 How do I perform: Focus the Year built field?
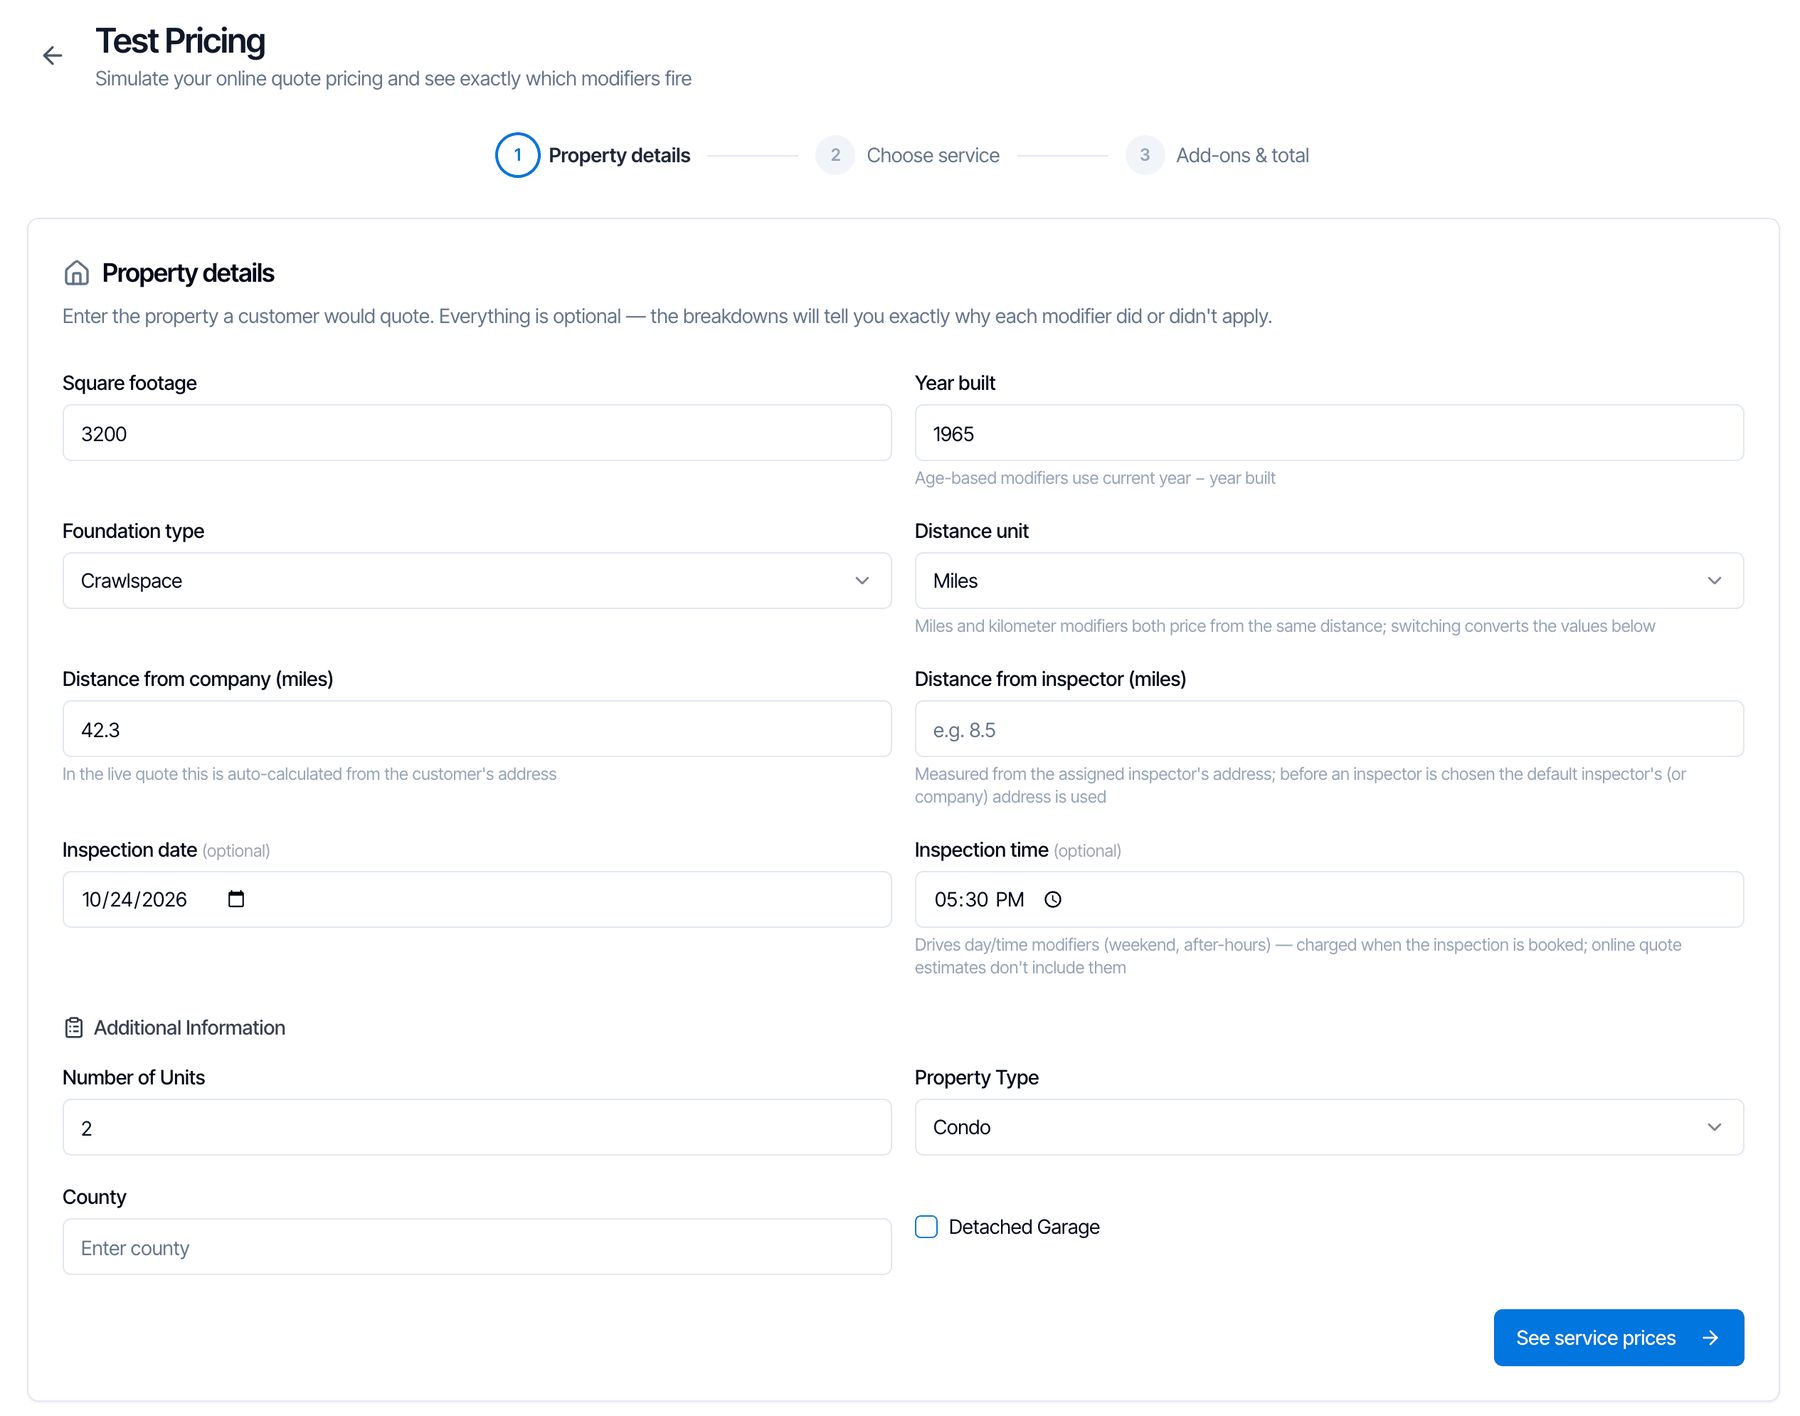coord(1329,433)
